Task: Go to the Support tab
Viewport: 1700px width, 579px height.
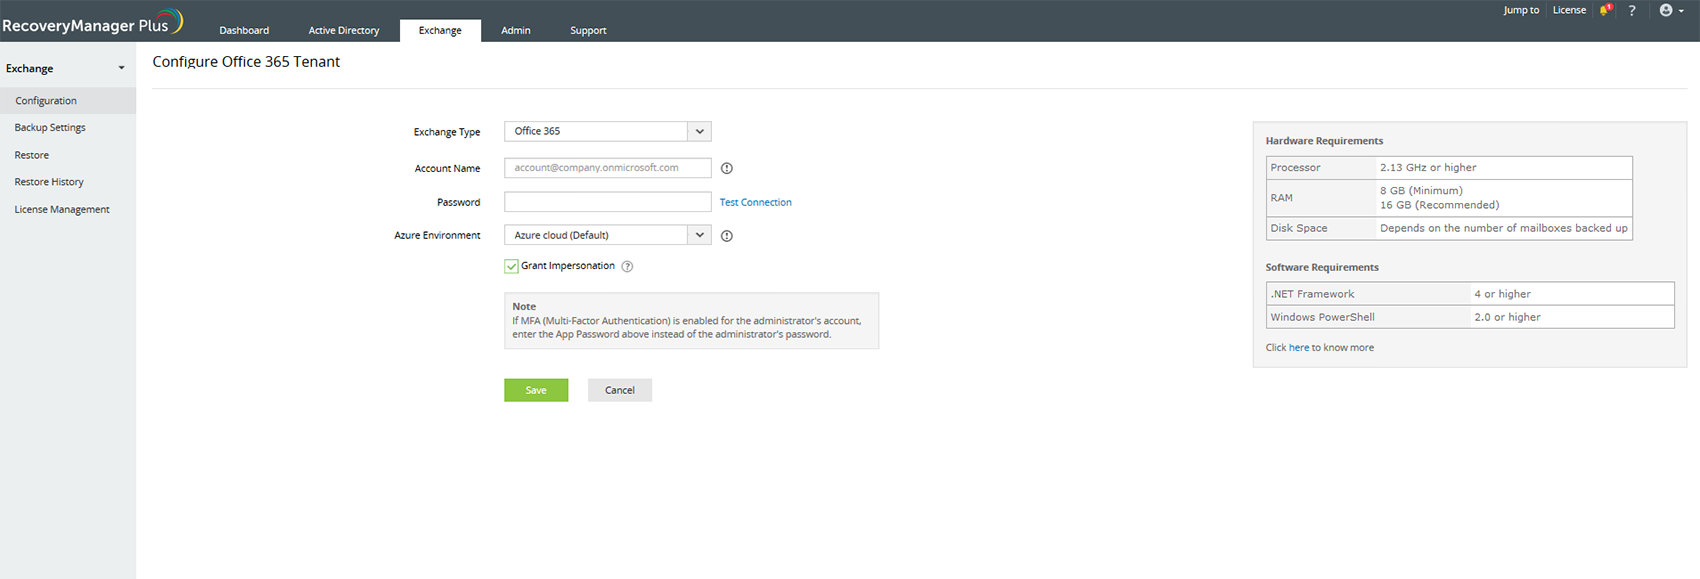Action: pyautogui.click(x=588, y=30)
